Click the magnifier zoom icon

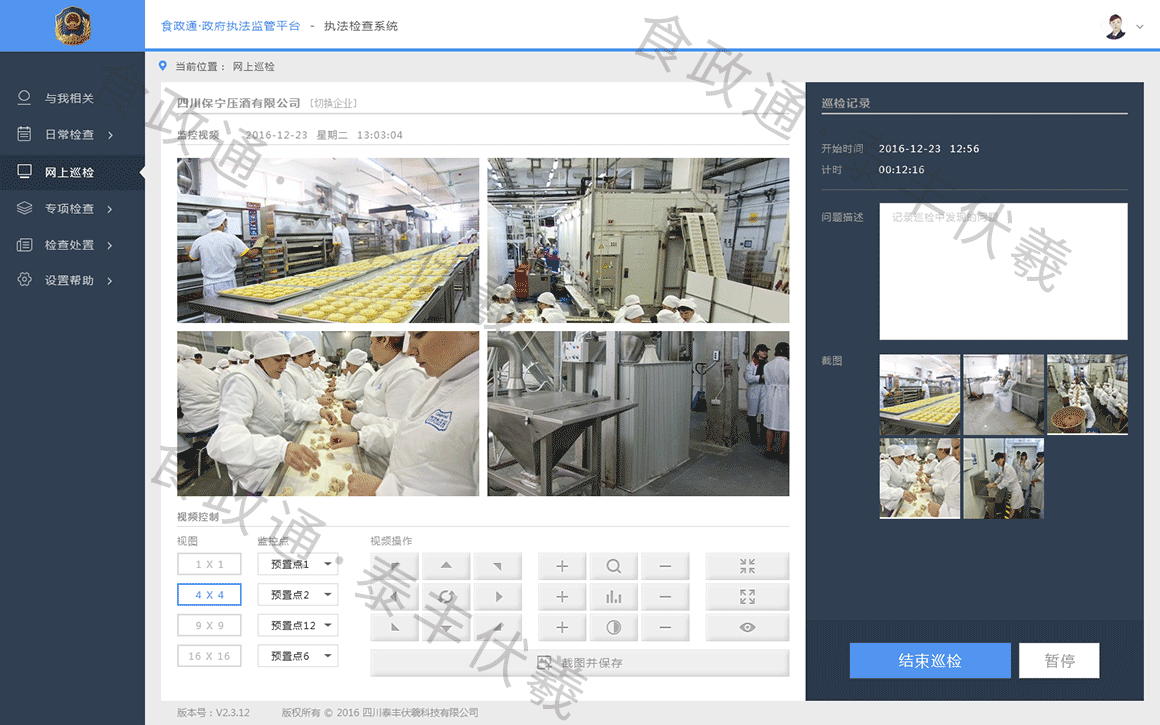[613, 567]
